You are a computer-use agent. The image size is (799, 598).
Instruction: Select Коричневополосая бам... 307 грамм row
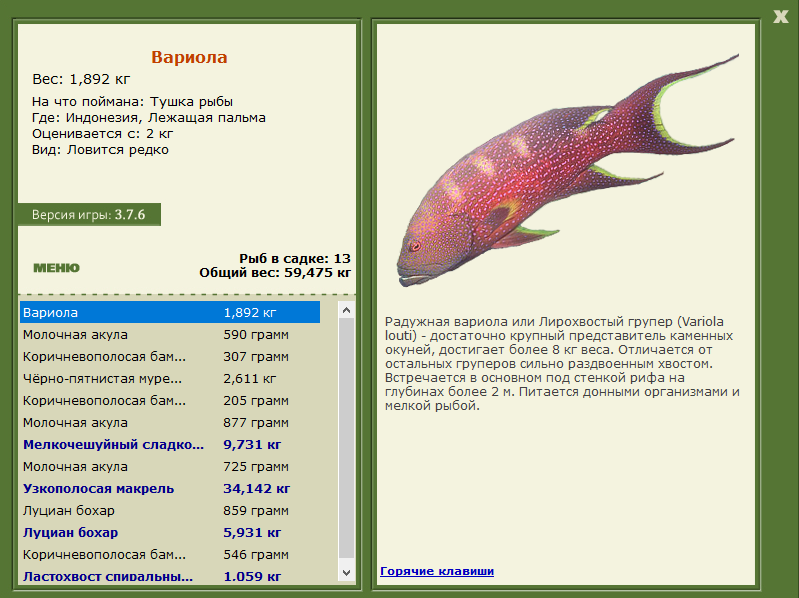[x=170, y=357]
